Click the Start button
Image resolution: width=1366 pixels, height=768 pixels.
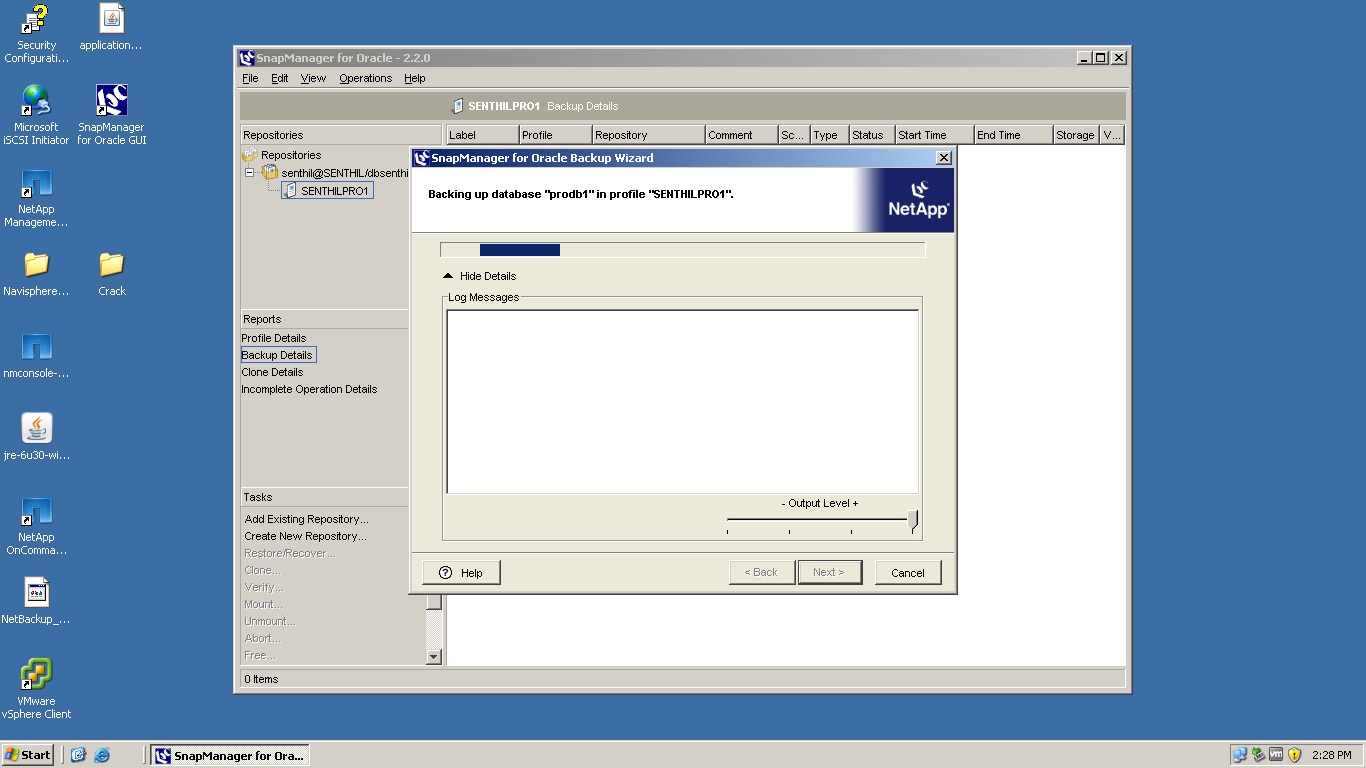(28, 755)
